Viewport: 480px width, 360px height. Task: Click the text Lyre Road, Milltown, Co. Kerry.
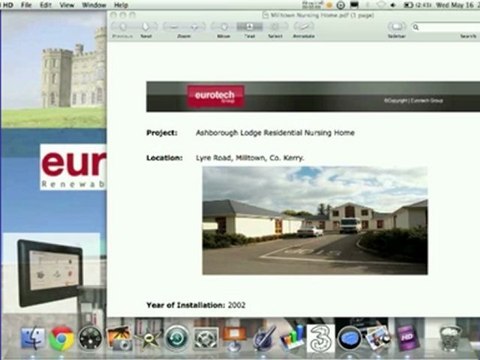[x=250, y=158]
